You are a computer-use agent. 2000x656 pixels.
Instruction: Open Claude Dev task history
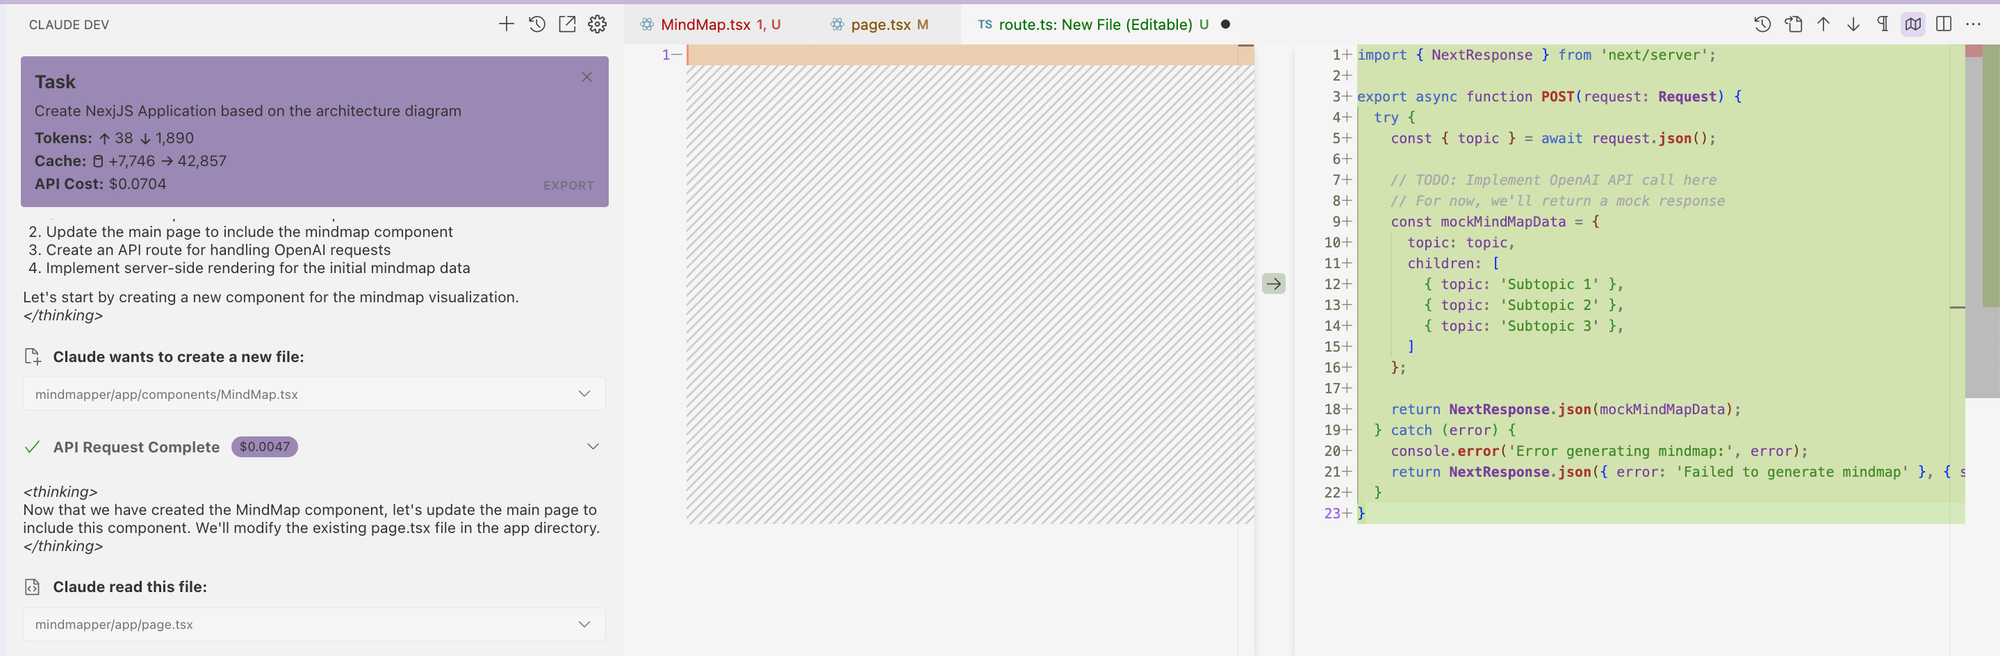point(537,24)
